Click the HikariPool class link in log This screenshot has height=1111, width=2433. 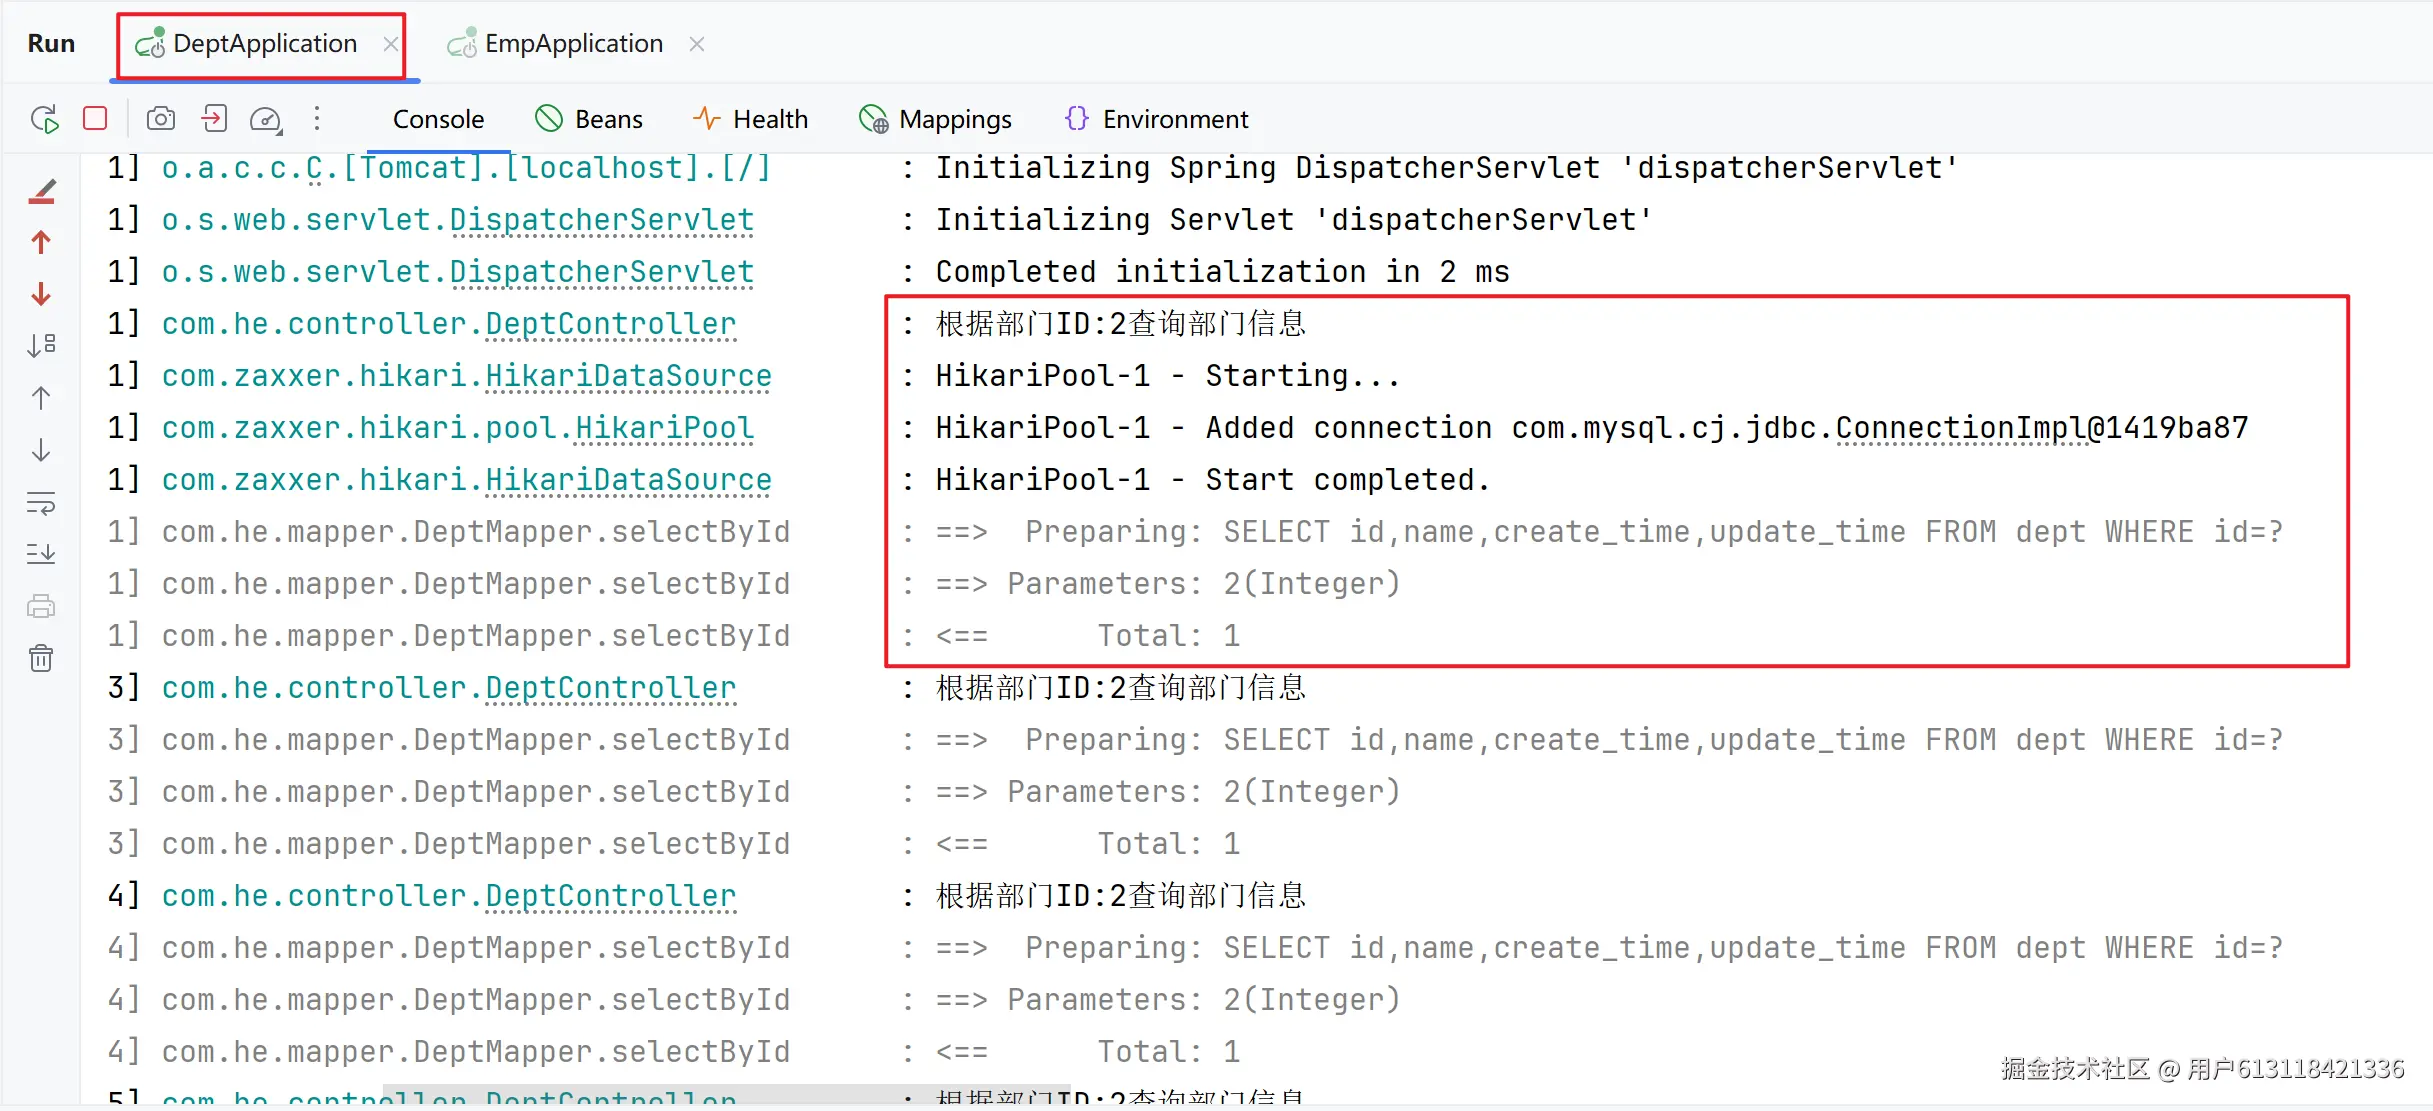pos(663,428)
